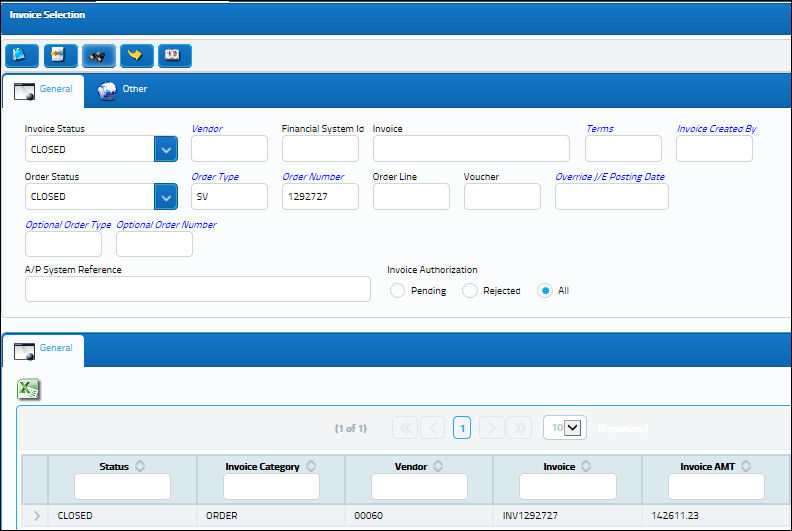Select Rejected invoice authorization radio
Image resolution: width=792 pixels, height=531 pixels.
click(470, 291)
